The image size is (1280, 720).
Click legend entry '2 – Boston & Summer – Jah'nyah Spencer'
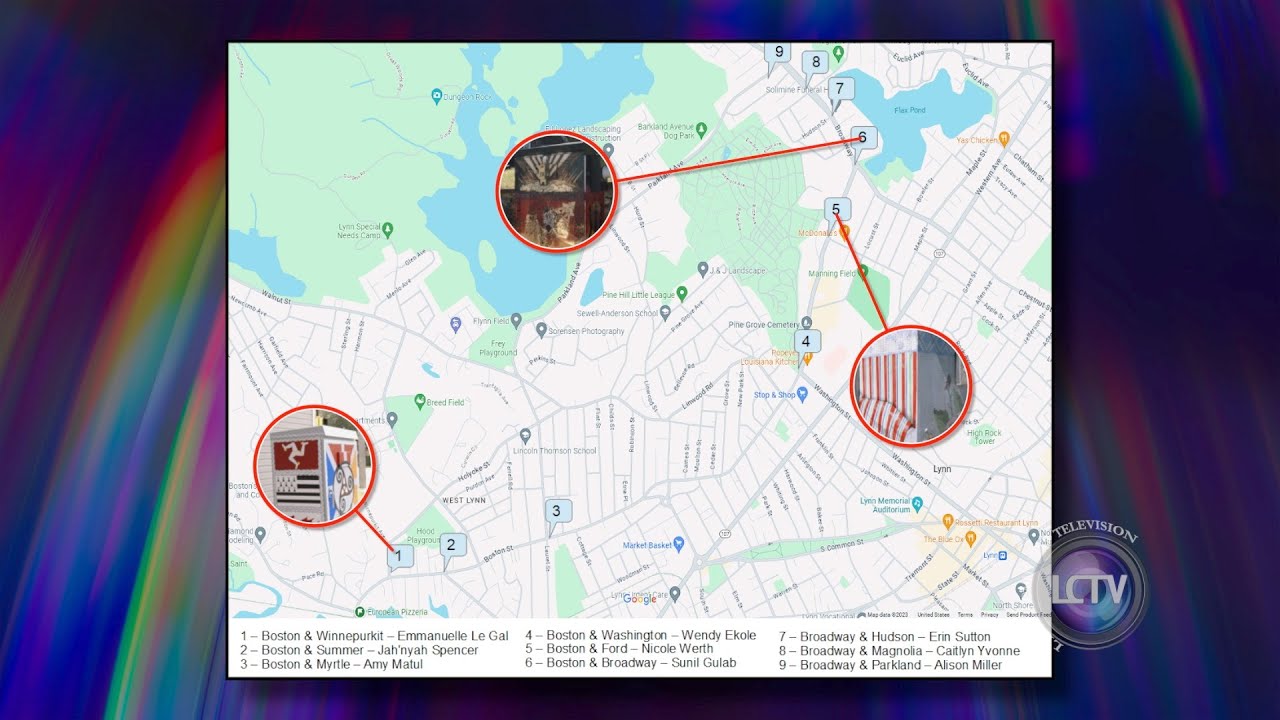pos(360,650)
